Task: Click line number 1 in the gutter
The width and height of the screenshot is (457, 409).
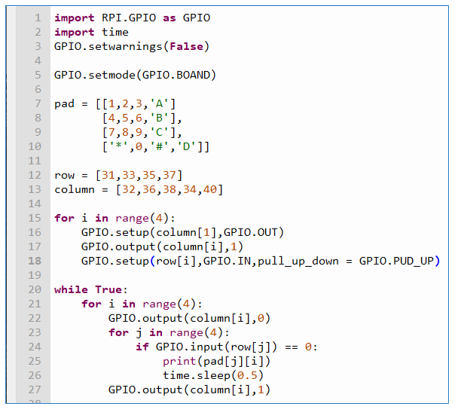Action: pos(38,18)
